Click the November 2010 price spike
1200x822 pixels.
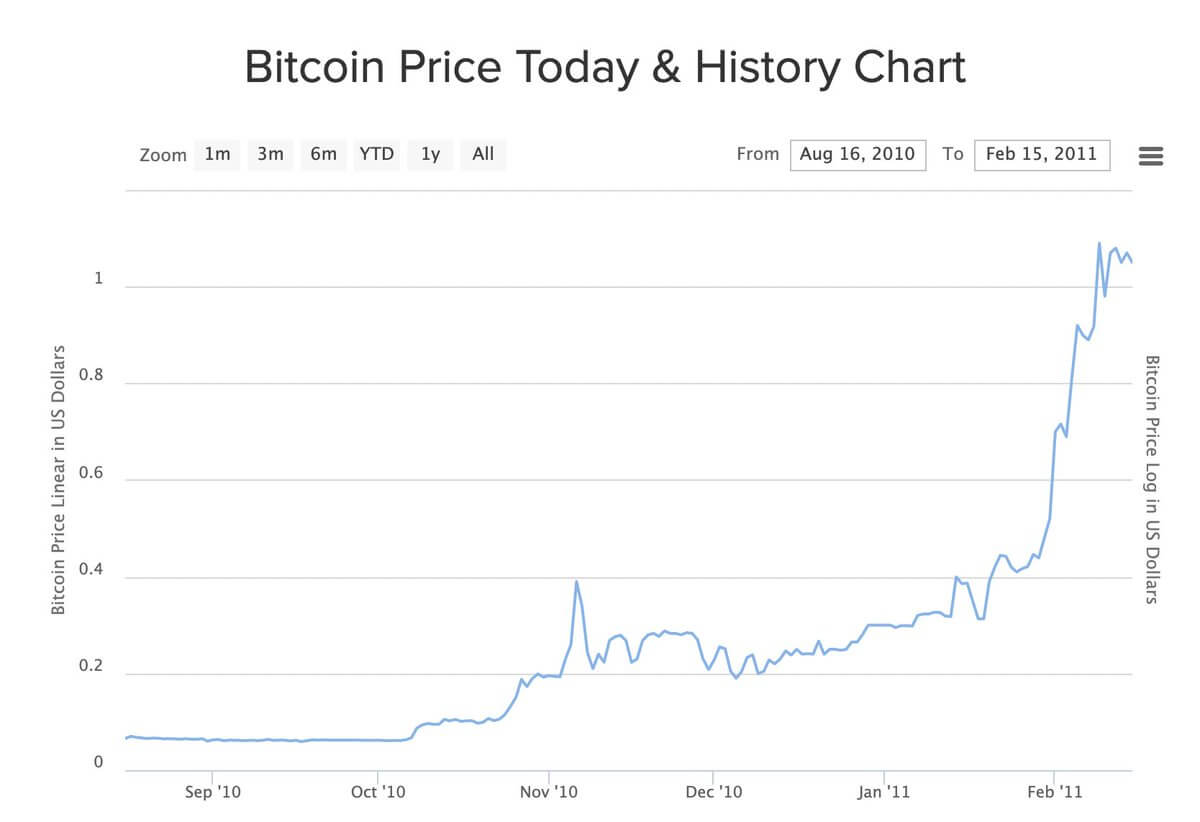click(x=578, y=582)
